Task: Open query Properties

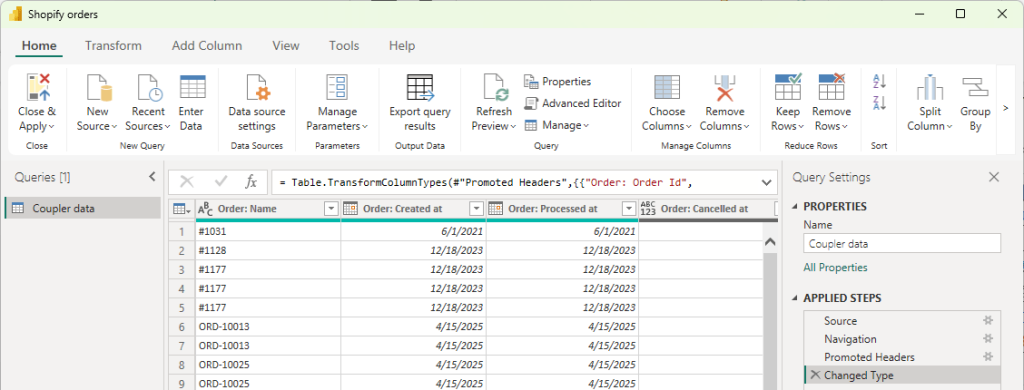Action: tap(557, 82)
